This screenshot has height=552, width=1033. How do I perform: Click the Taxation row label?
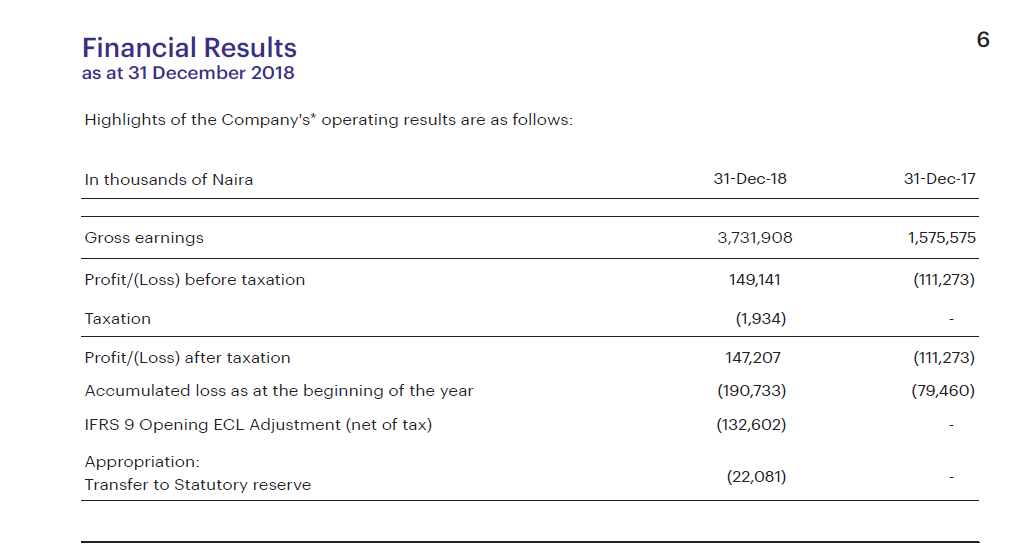[118, 319]
